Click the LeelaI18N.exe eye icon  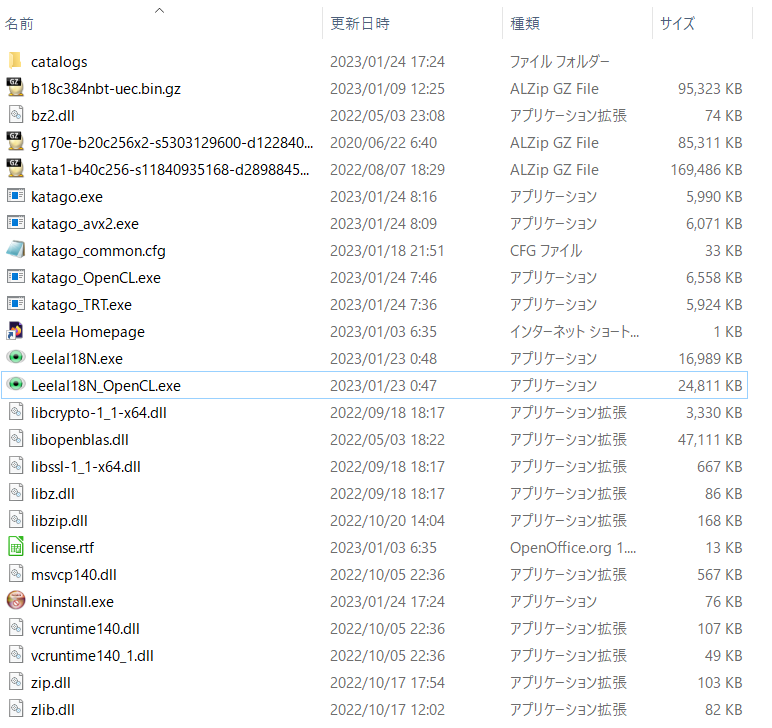tap(16, 357)
